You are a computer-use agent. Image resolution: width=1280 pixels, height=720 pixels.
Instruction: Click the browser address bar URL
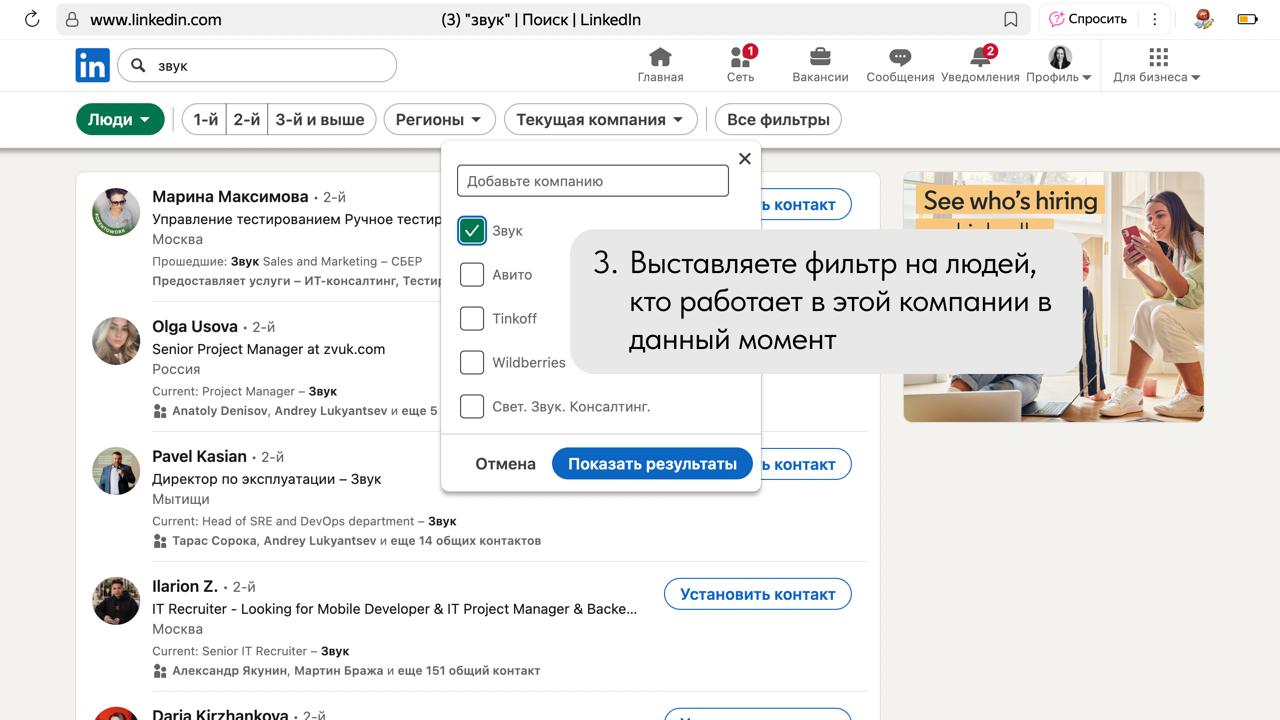(156, 19)
